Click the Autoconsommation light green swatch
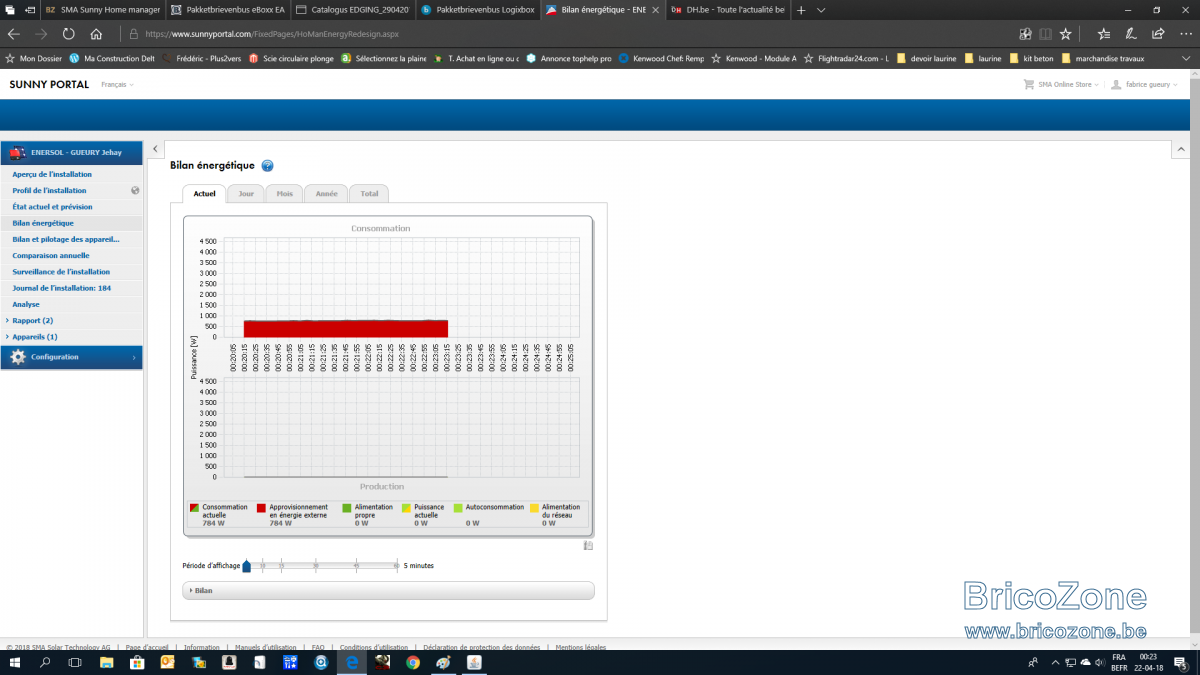This screenshot has height=675, width=1200. coord(458,508)
